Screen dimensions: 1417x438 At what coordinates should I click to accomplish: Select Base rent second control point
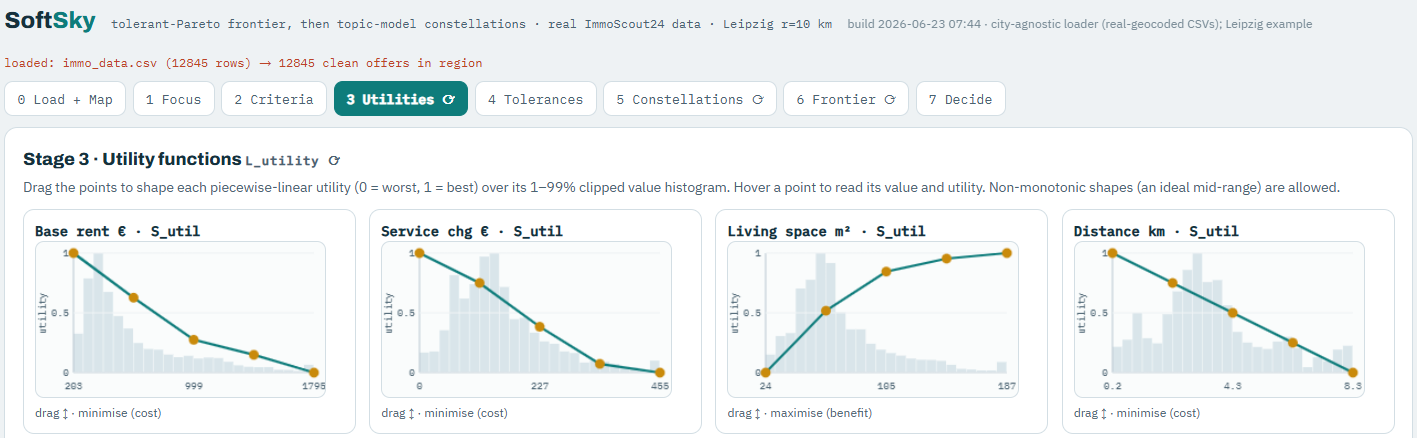[x=133, y=297]
